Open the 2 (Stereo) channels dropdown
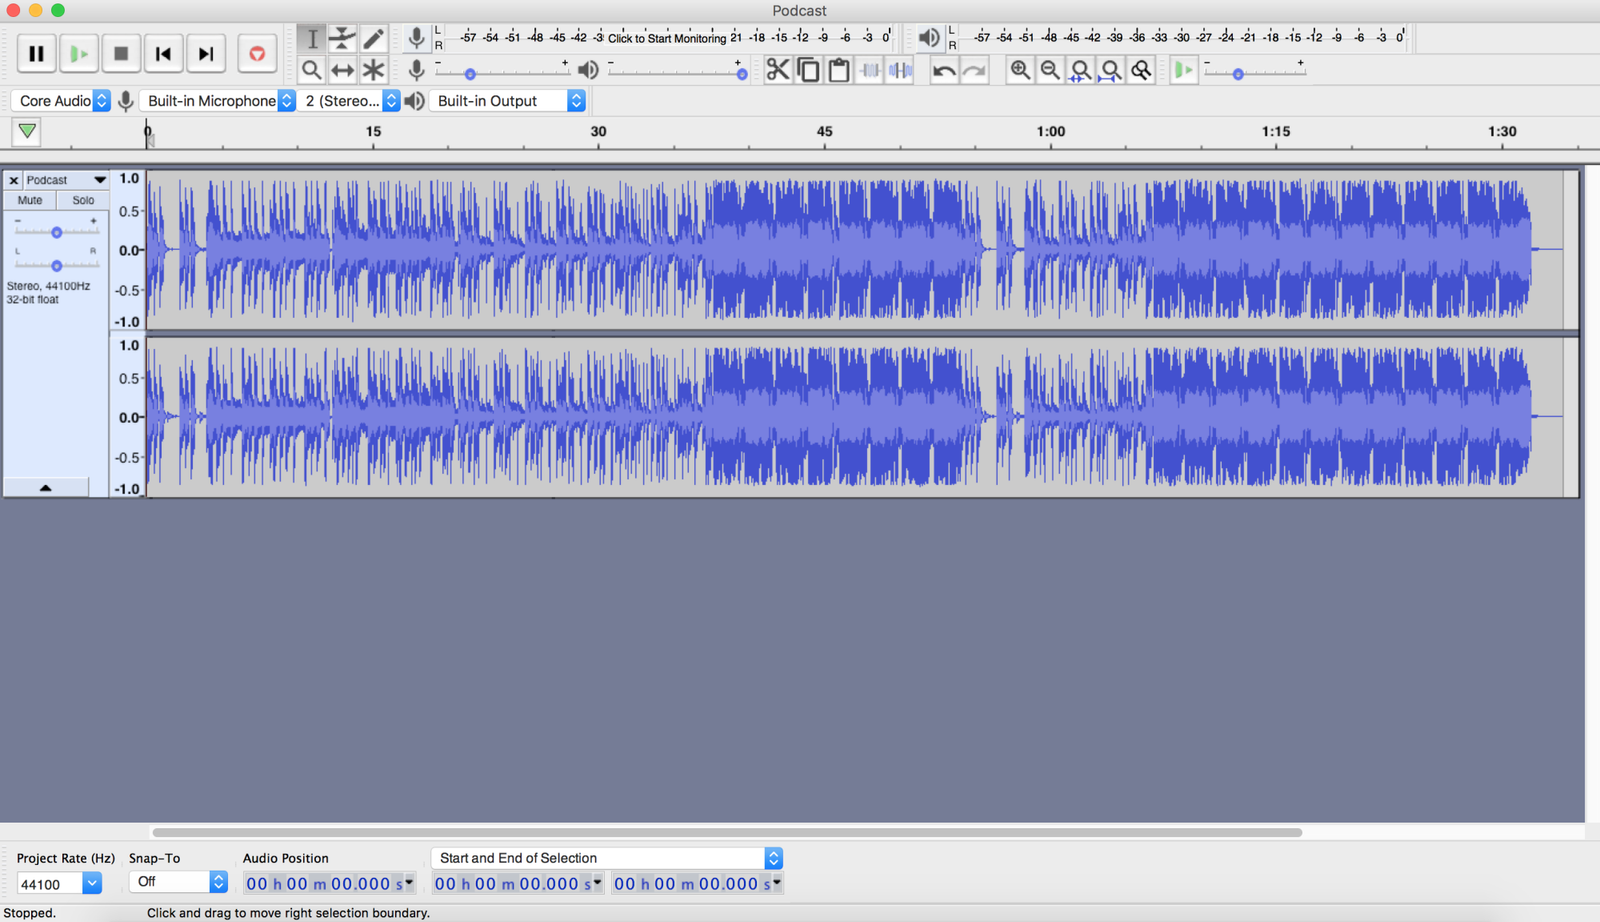 349,101
